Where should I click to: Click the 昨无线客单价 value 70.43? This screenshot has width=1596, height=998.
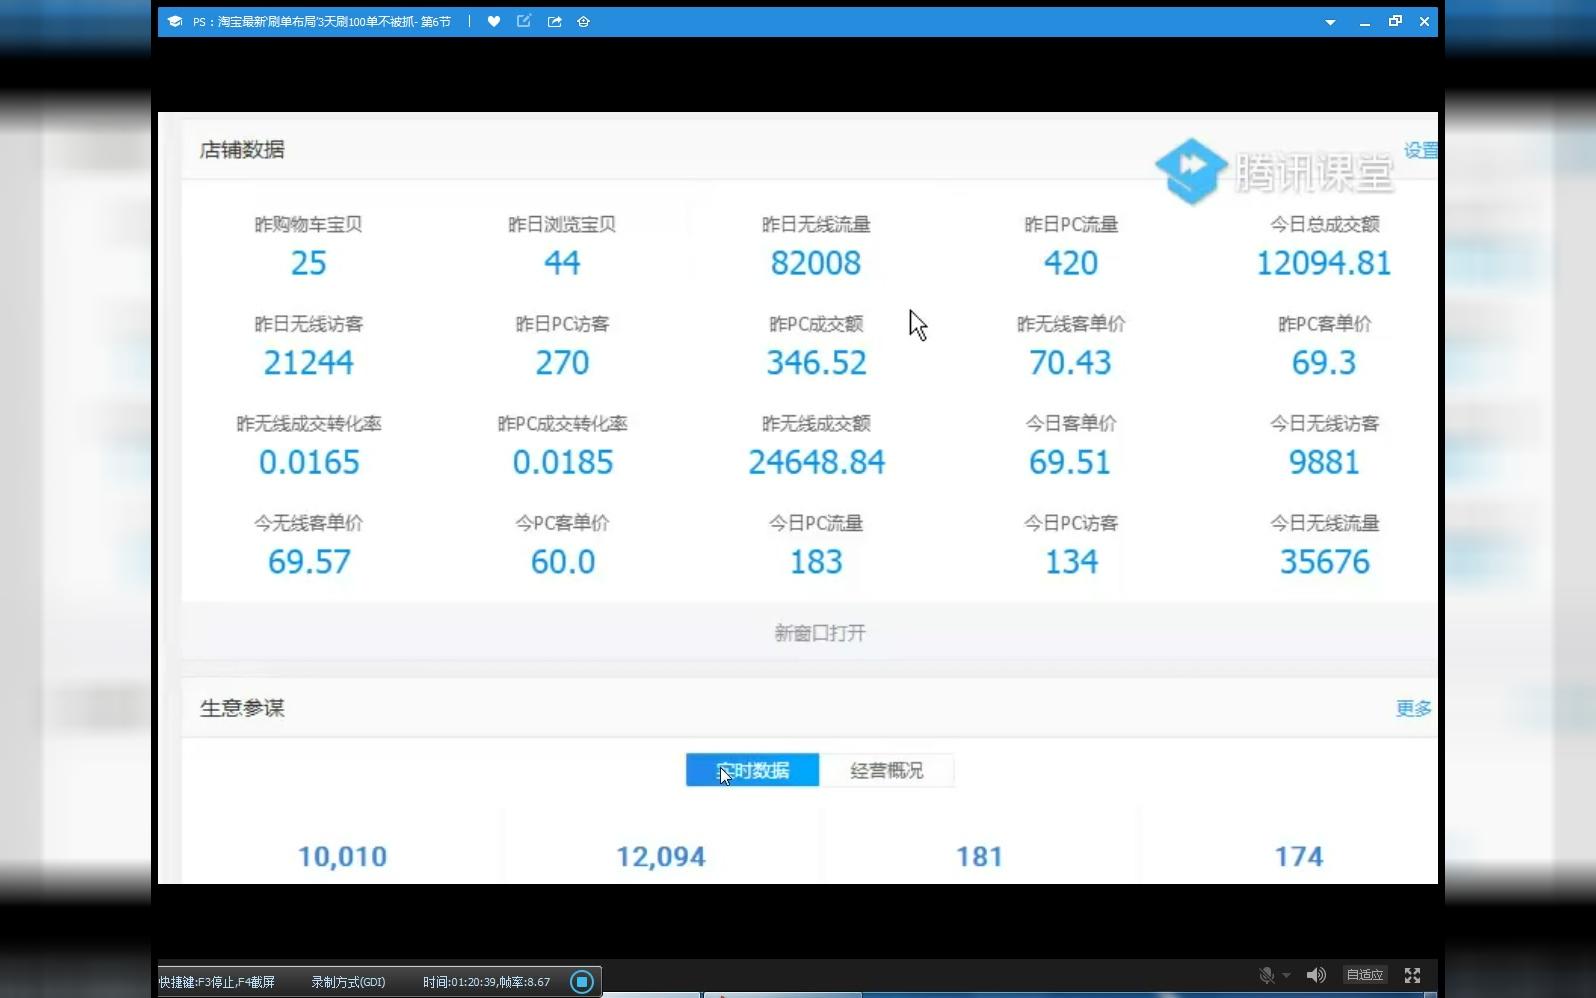[1071, 362]
